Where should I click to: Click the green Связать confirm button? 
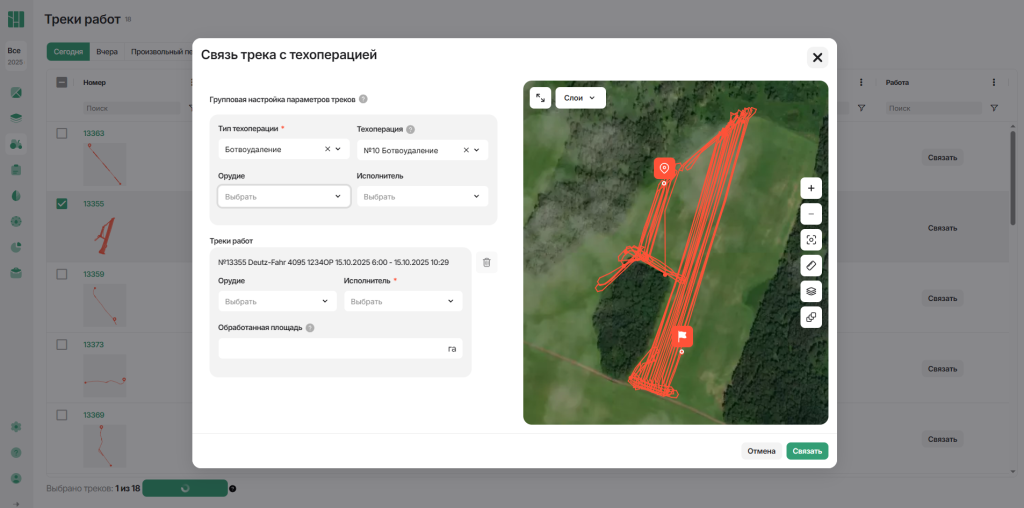pyautogui.click(x=806, y=451)
